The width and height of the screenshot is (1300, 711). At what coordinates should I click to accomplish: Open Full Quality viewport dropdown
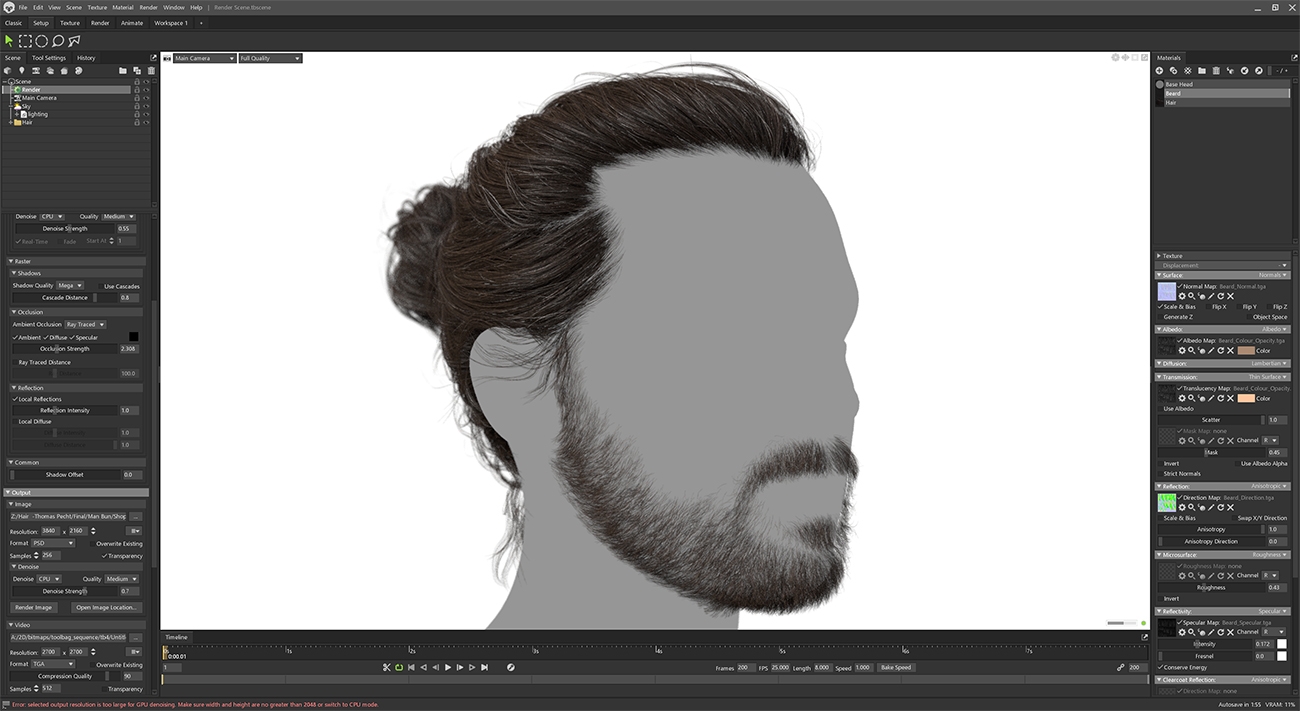pyautogui.click(x=270, y=58)
